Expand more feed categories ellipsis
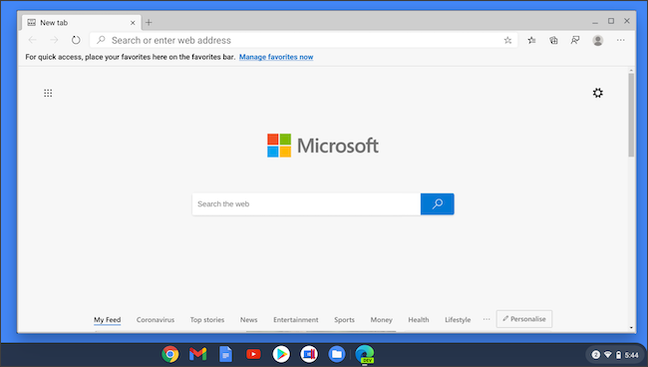The height and width of the screenshot is (367, 648). pos(486,319)
